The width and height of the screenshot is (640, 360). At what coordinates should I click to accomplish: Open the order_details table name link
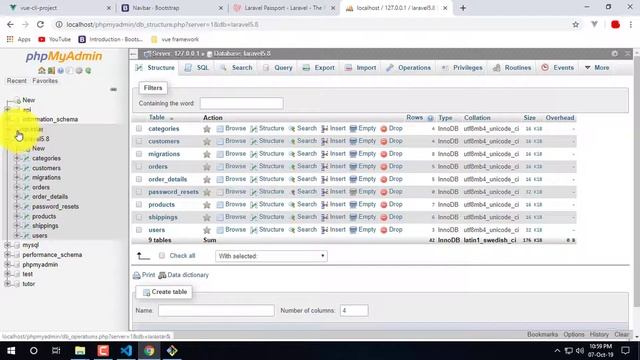tap(168, 180)
